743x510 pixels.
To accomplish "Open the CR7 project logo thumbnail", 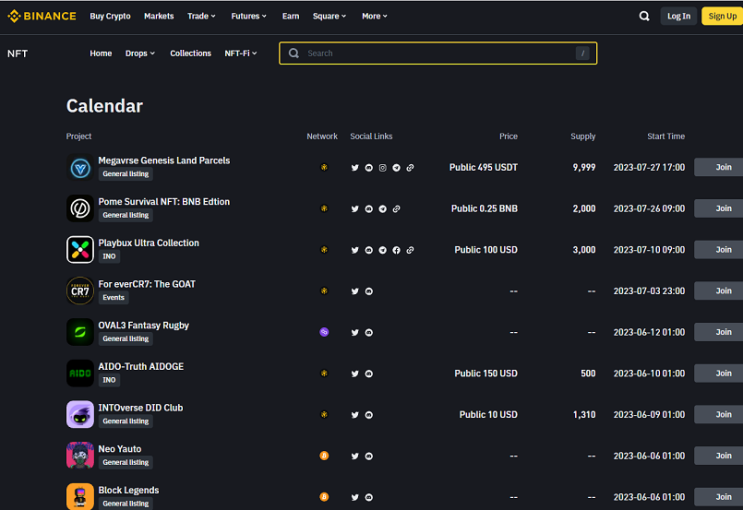I will point(80,291).
